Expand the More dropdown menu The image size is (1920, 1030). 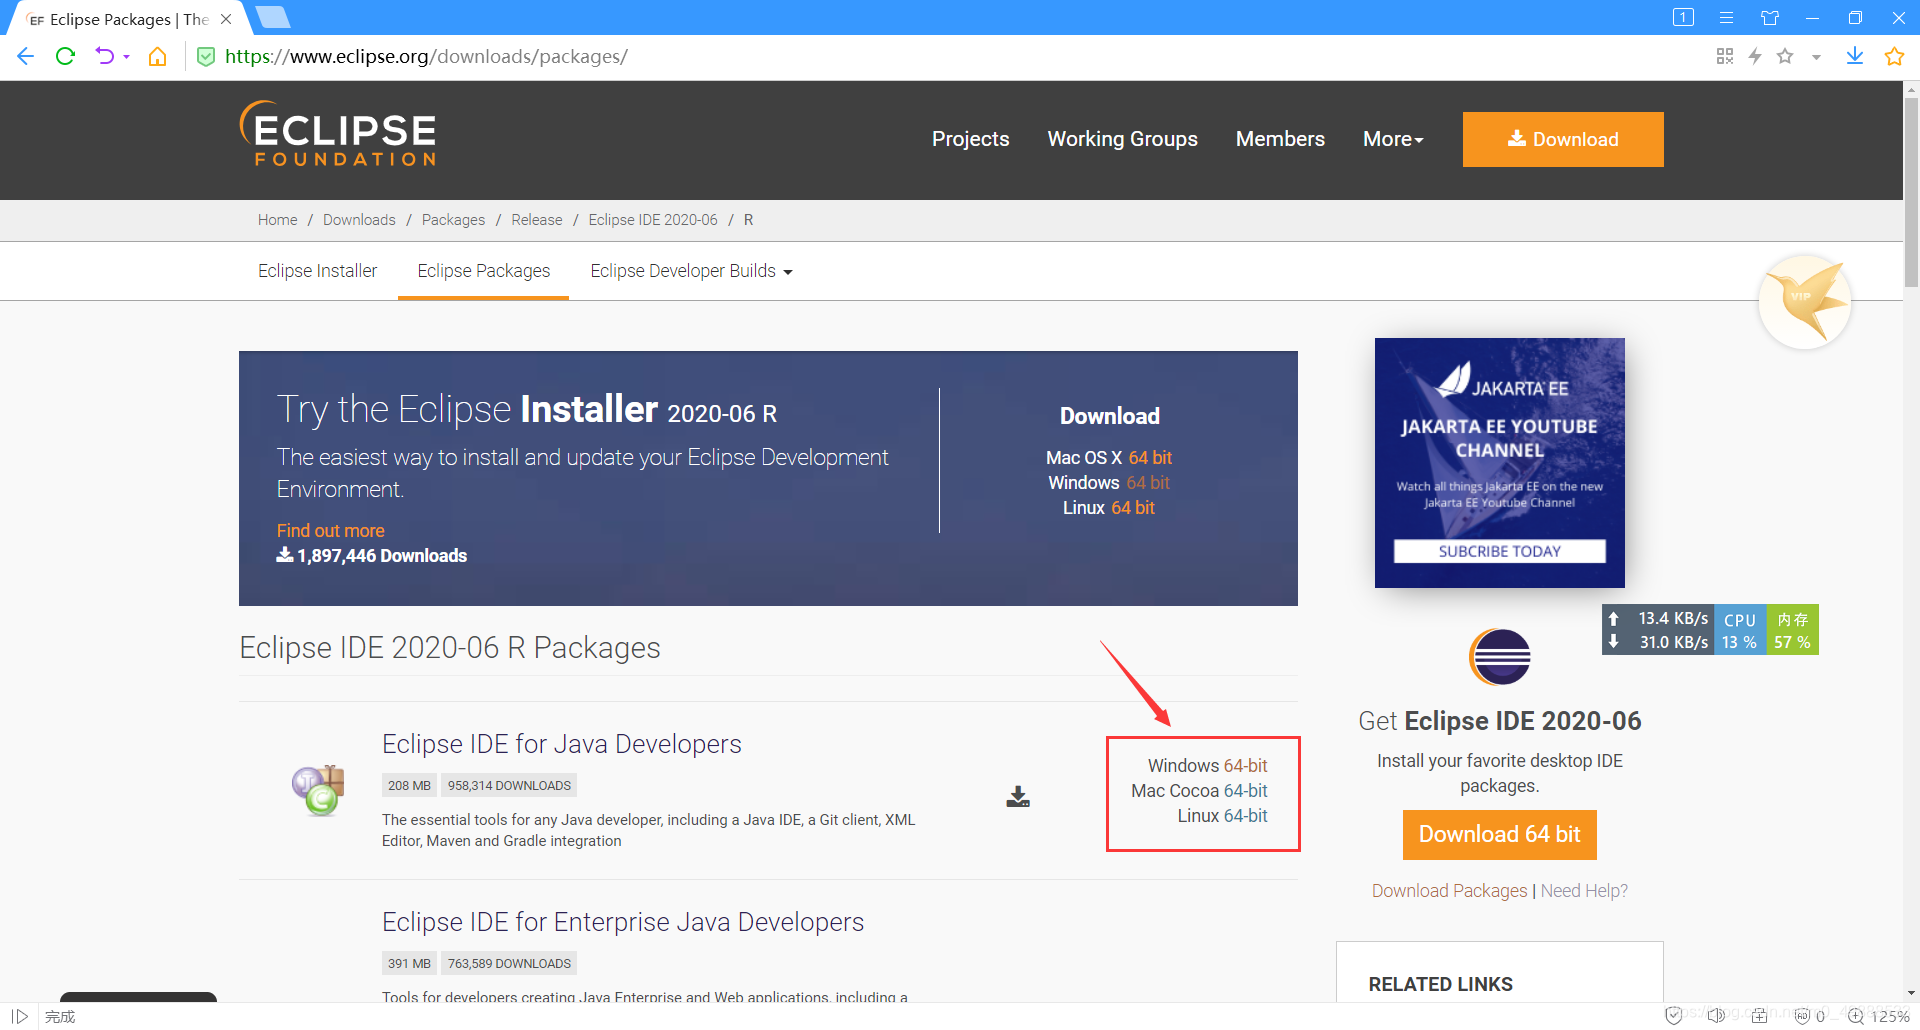[1393, 139]
